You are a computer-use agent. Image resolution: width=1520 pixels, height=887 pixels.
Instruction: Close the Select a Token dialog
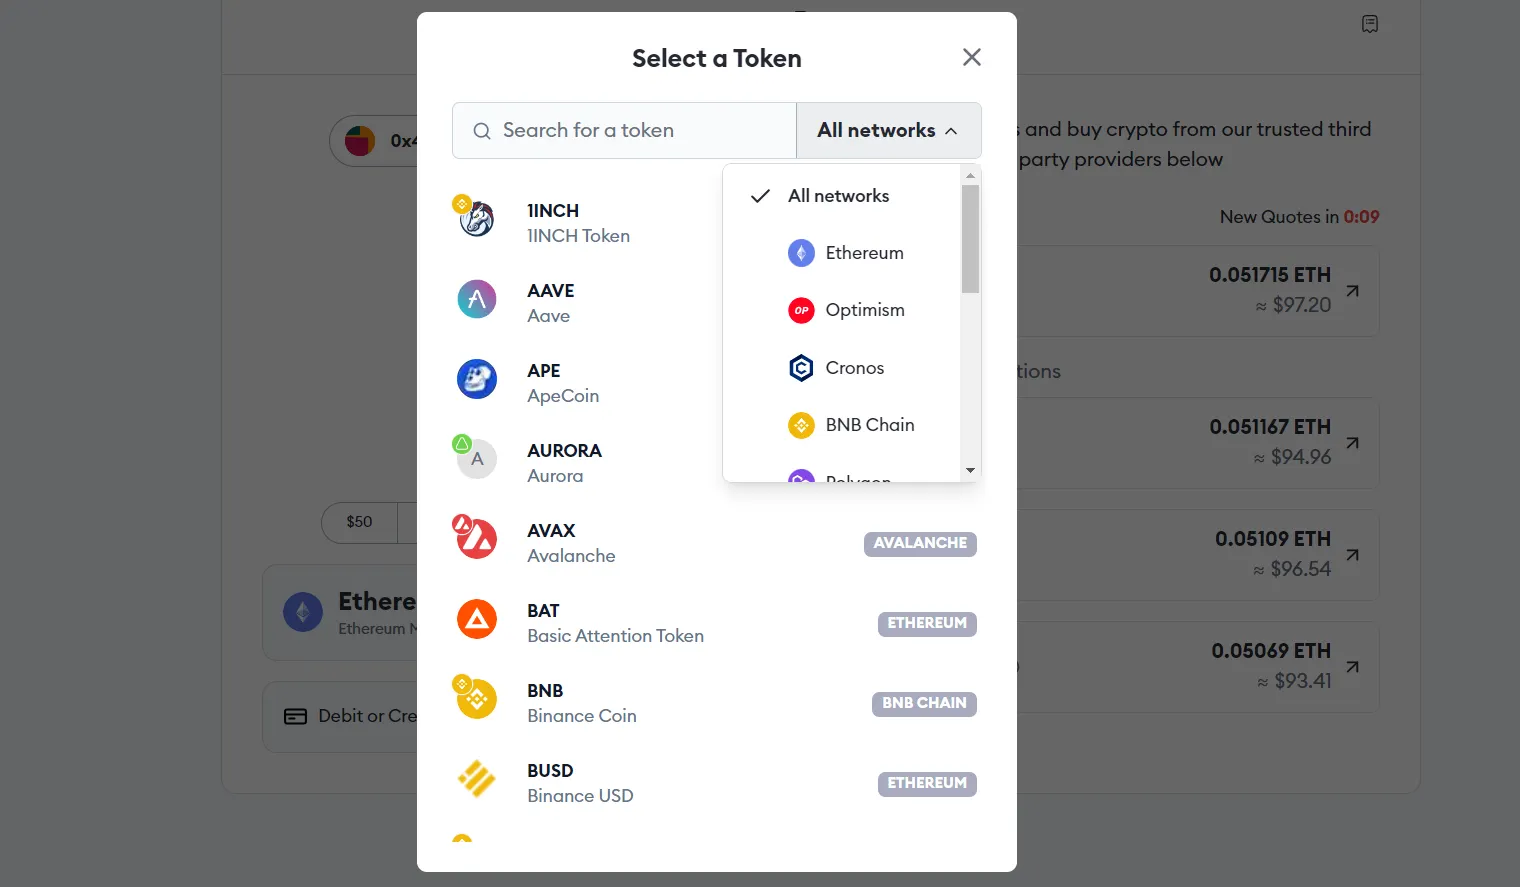pos(971,58)
